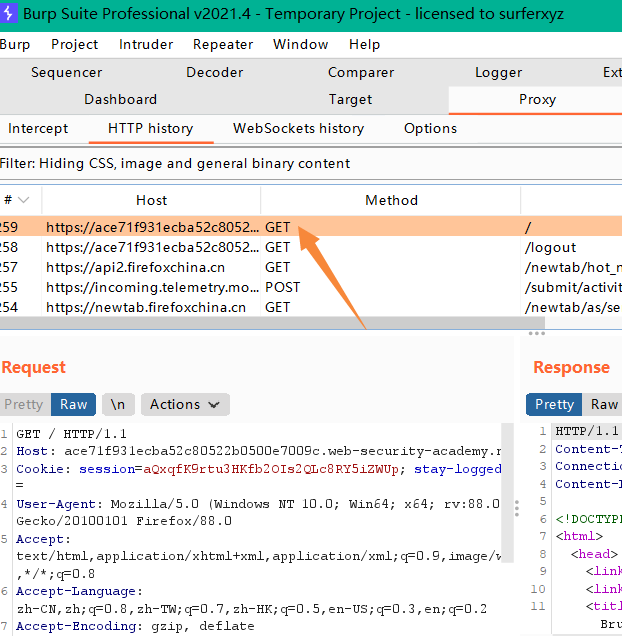Image resolution: width=622 pixels, height=636 pixels.
Task: Open the request Actions dropdown
Action: [185, 404]
